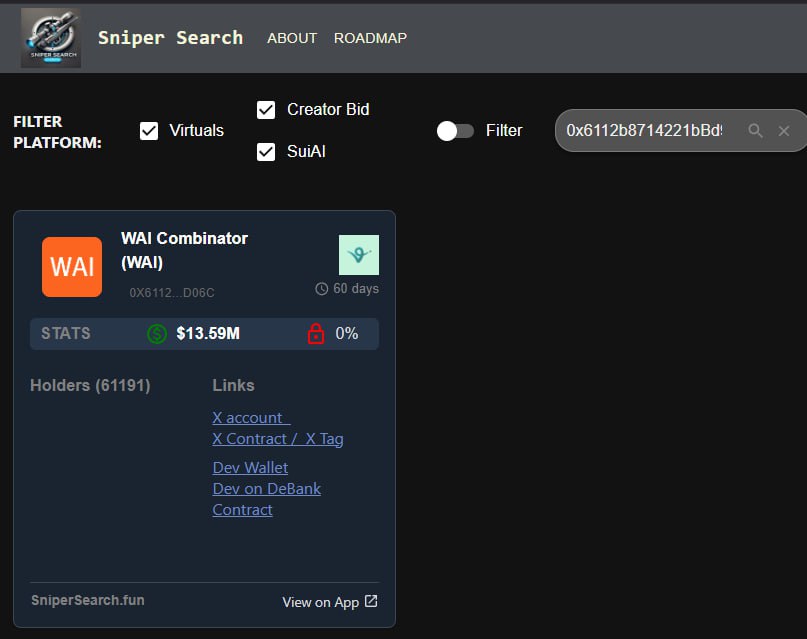The width and height of the screenshot is (807, 639).
Task: Disable the Creator Bid checkbox
Action: [266, 110]
